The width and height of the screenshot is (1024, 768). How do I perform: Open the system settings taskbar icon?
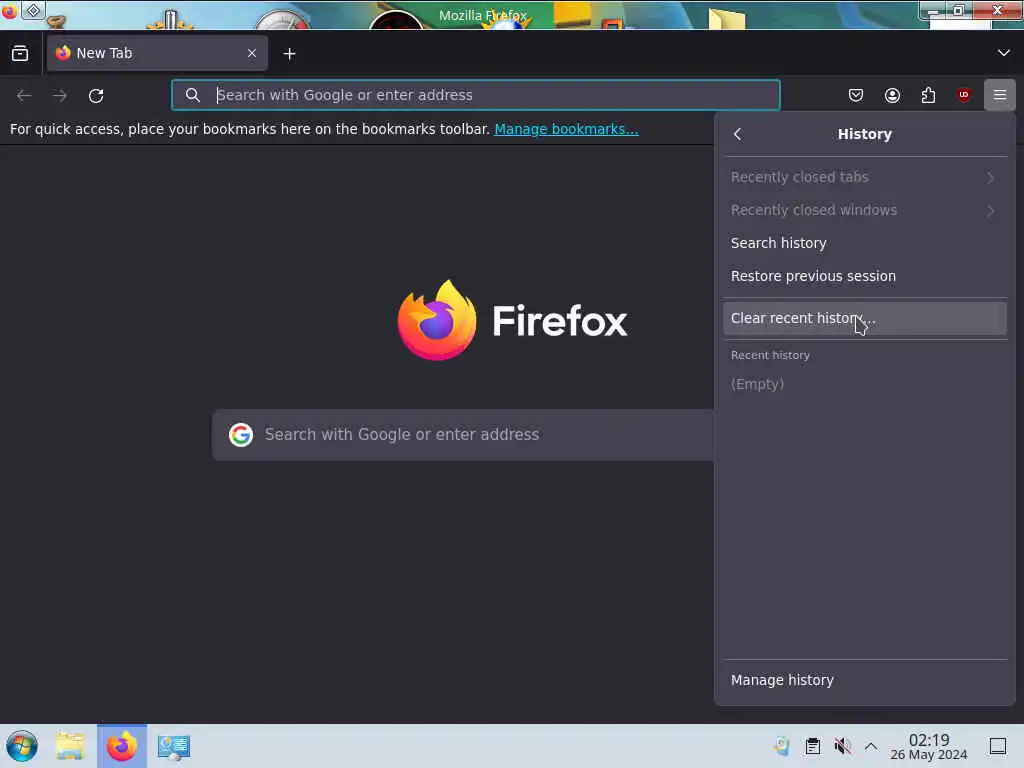coord(174,746)
